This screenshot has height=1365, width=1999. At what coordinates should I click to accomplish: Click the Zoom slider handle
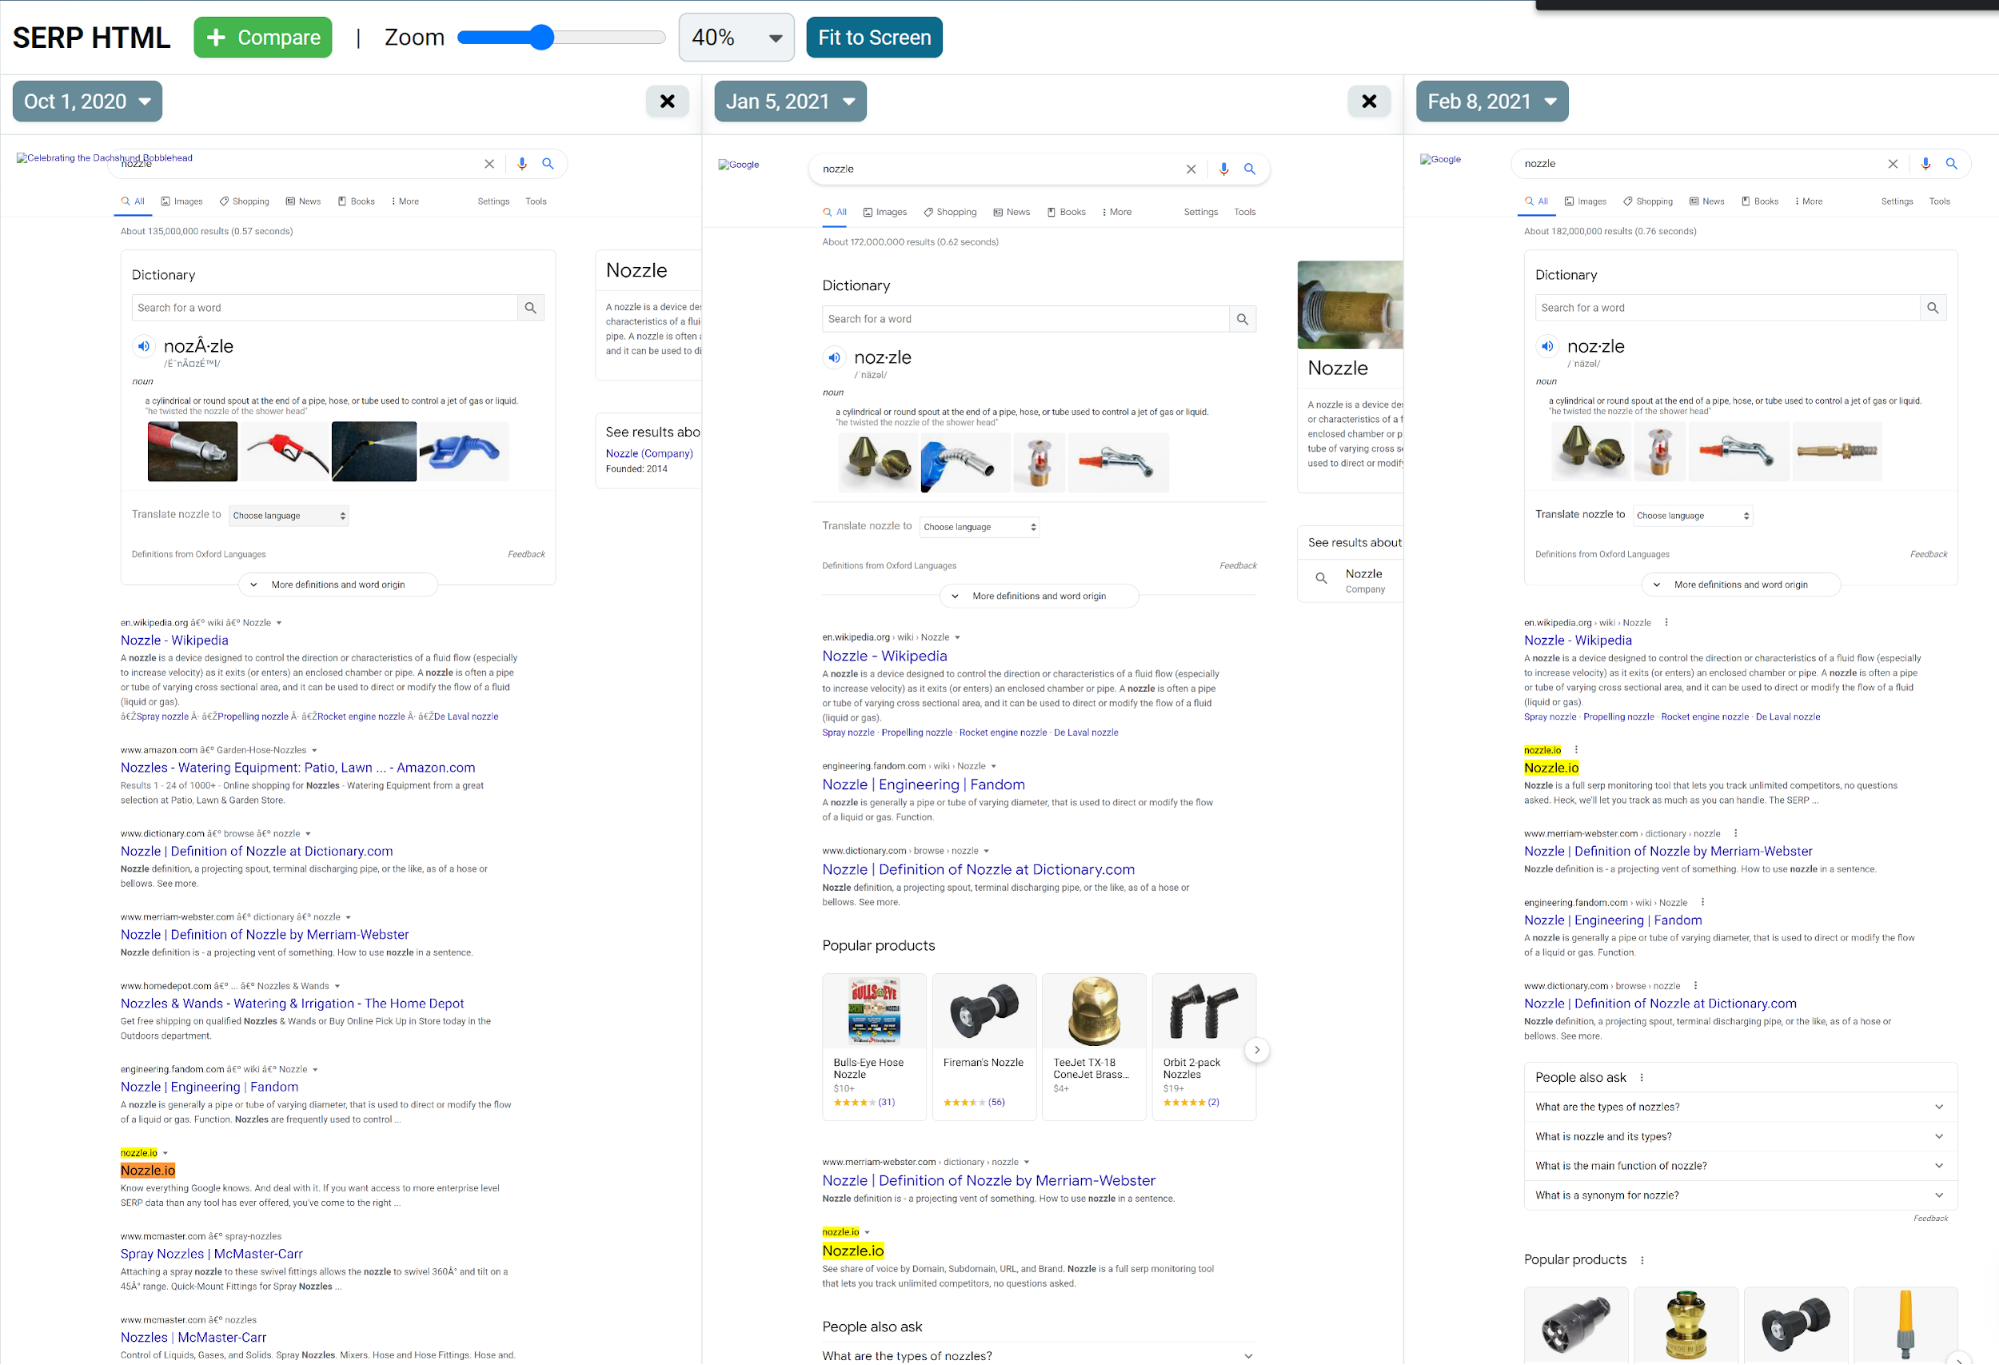541,38
